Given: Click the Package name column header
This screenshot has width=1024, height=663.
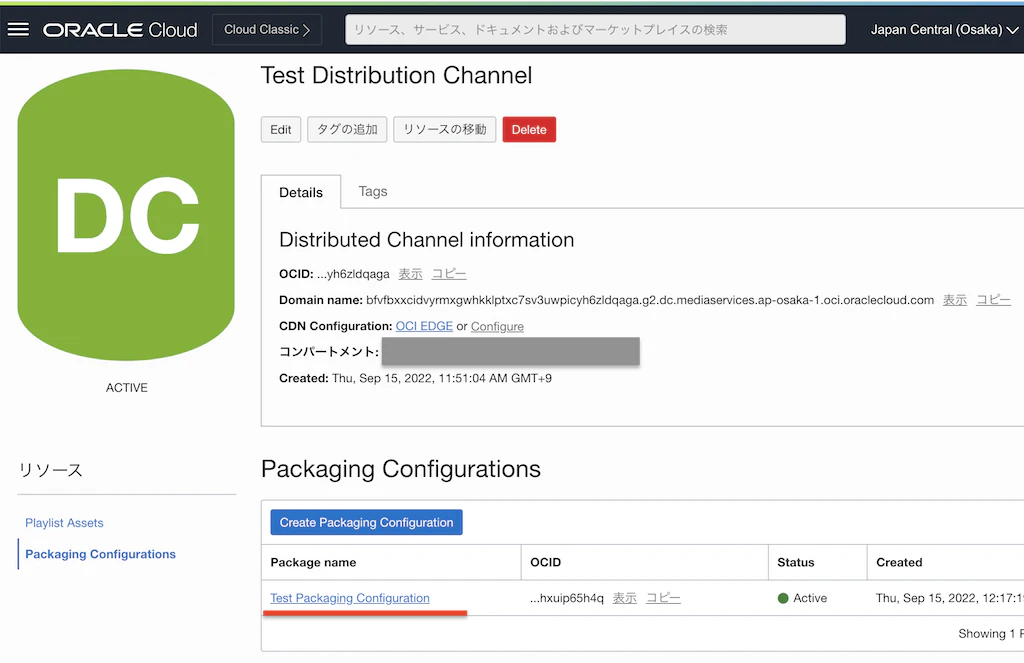Looking at the screenshot, I should pyautogui.click(x=313, y=562).
